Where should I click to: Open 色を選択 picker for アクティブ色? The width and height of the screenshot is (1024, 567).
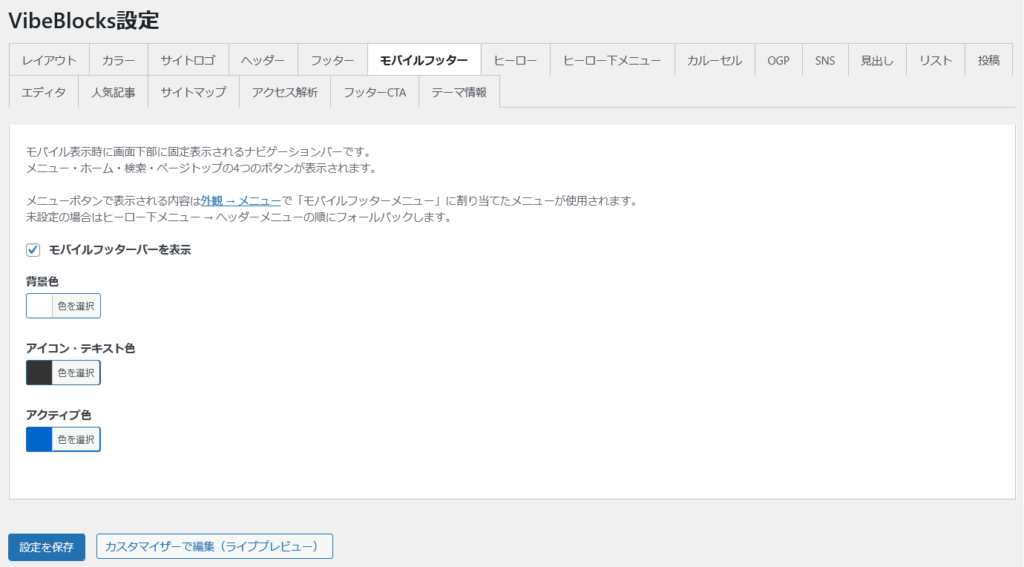tap(76, 439)
